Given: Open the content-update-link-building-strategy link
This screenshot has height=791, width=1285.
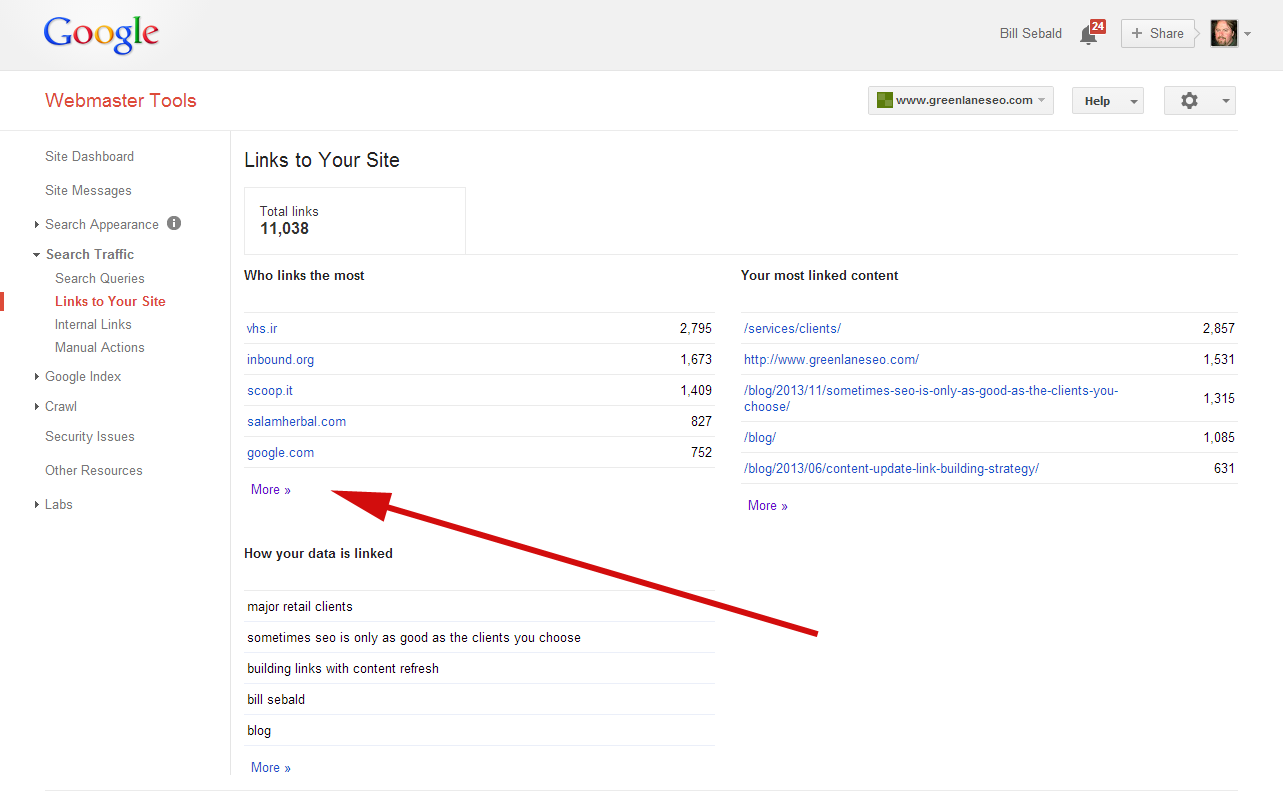Looking at the screenshot, I should 891,468.
